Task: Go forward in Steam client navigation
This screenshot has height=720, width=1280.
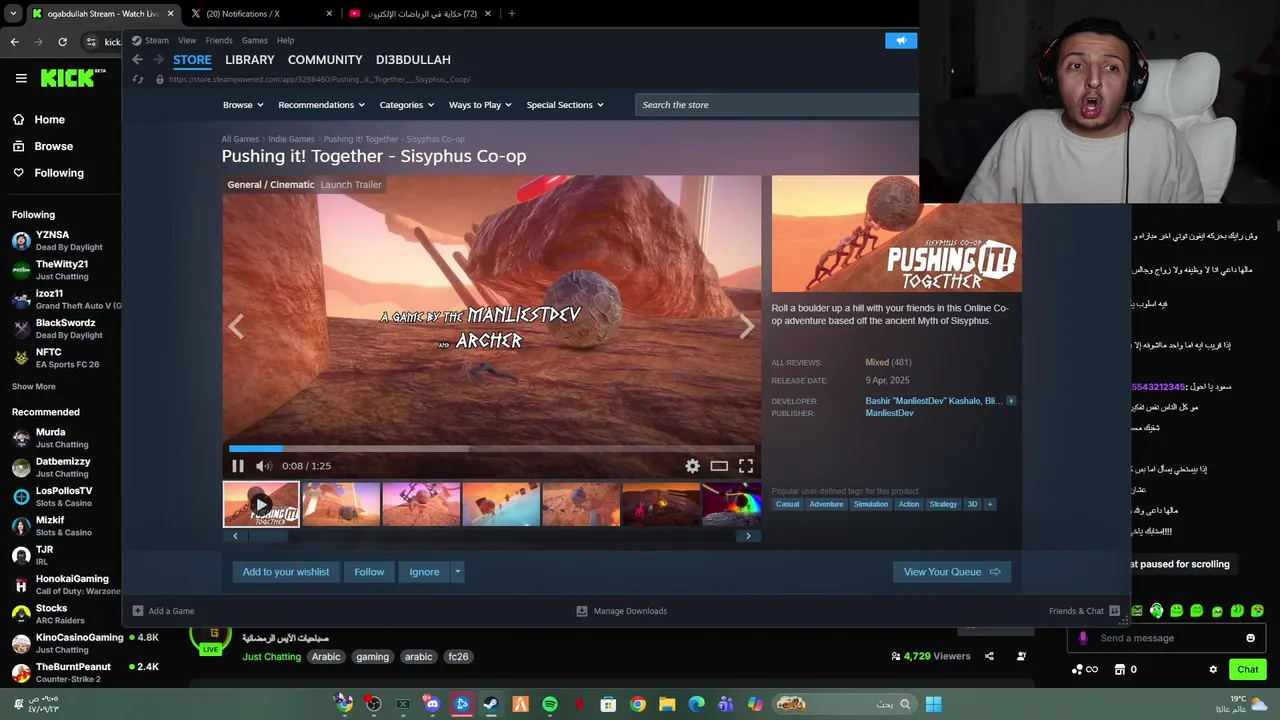Action: click(x=158, y=60)
